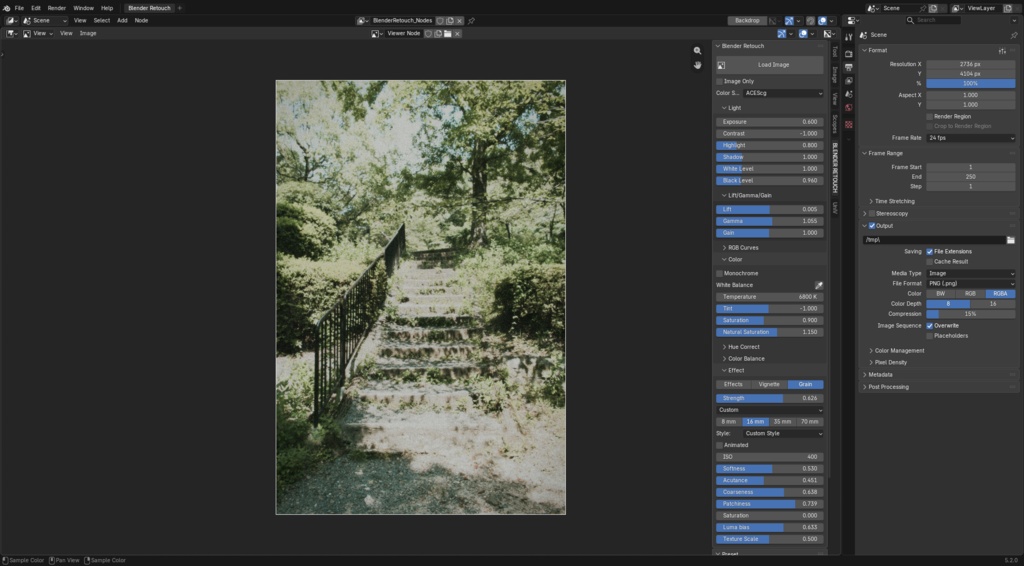
Task: Click the output path folder browse icon
Action: [1010, 240]
